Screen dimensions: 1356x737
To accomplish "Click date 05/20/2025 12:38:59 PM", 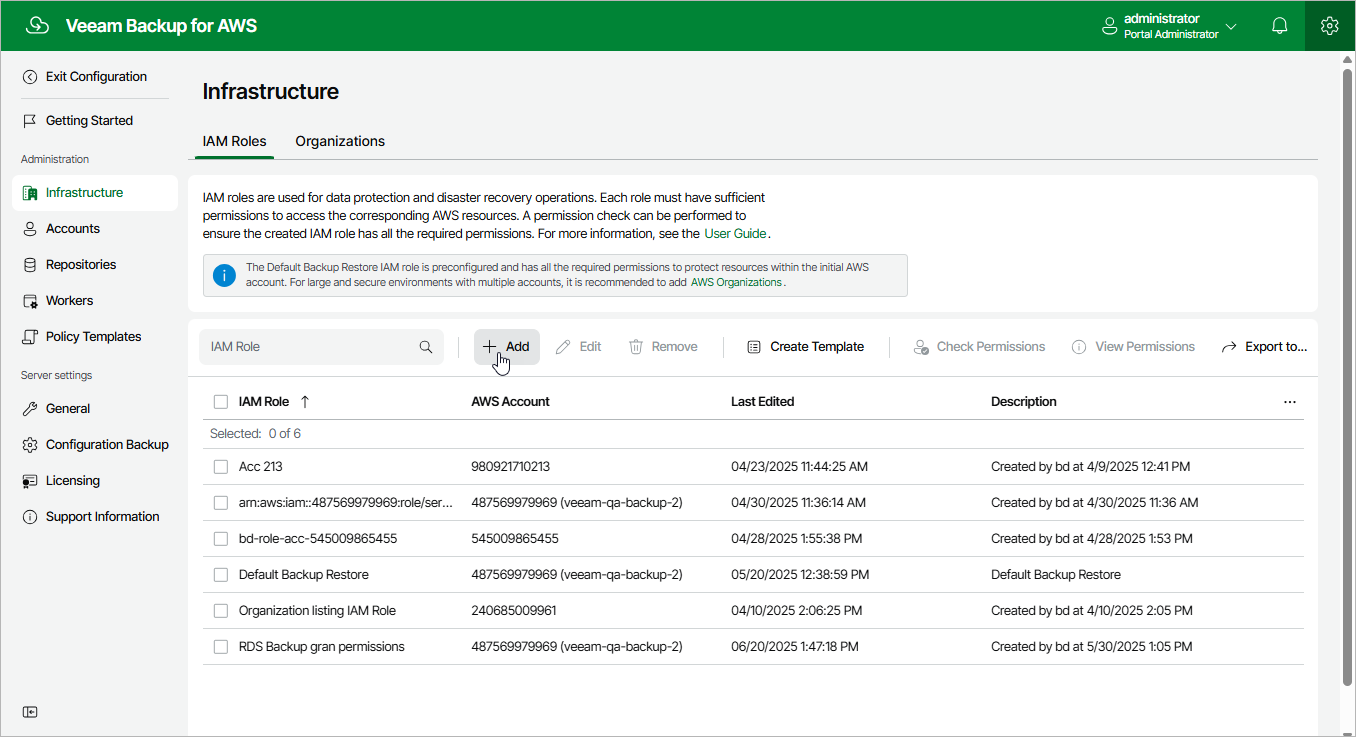I will point(800,575).
